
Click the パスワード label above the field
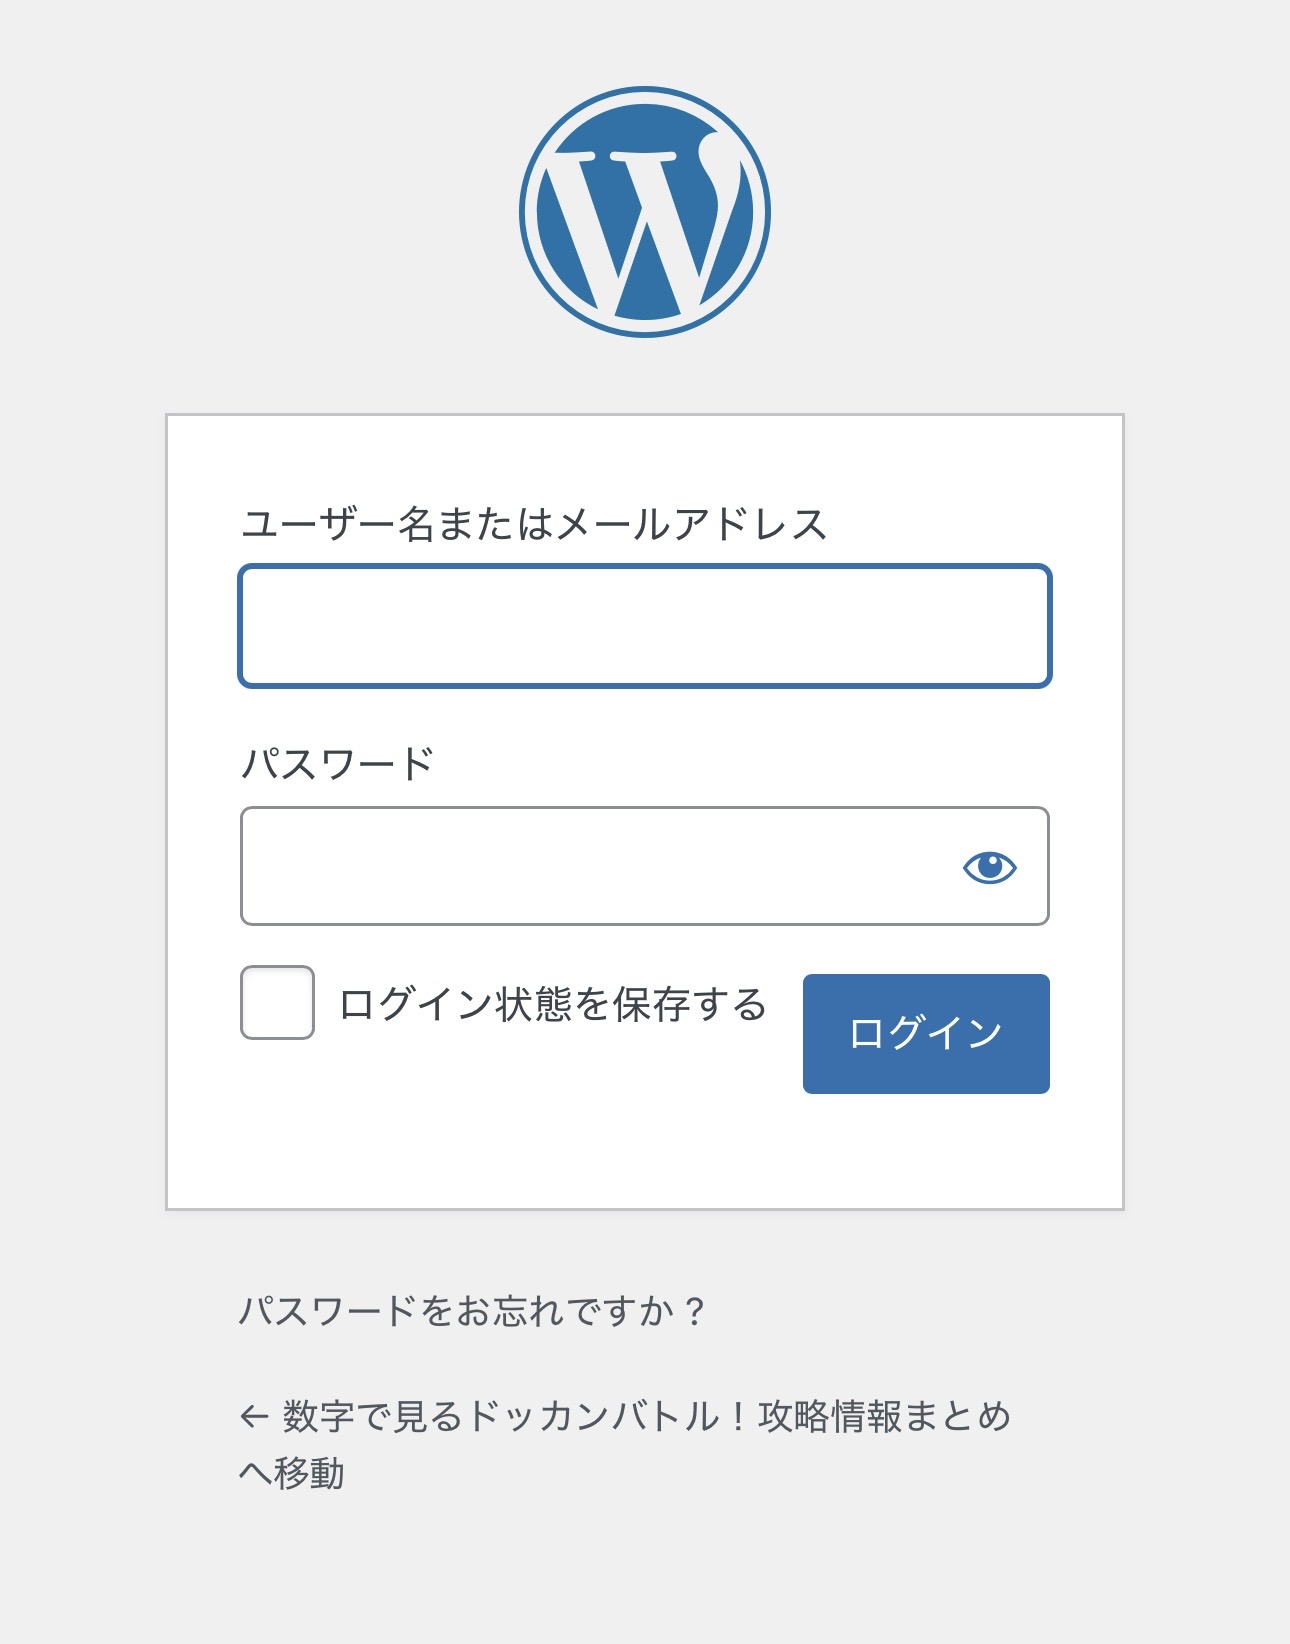(337, 764)
